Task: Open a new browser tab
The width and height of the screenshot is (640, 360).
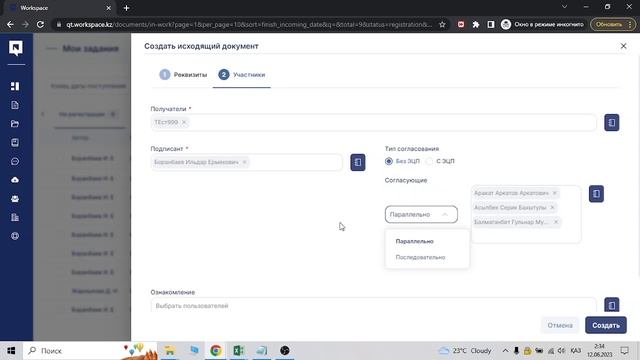Action: point(127,8)
